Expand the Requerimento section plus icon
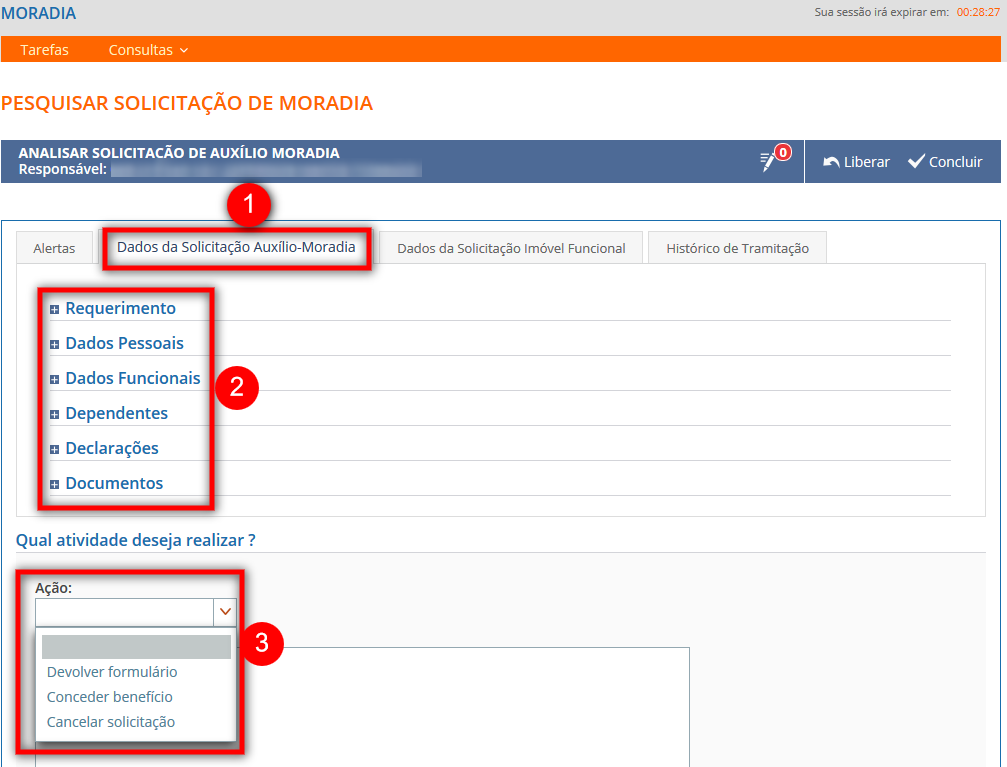Image resolution: width=1007 pixels, height=767 pixels. 55,309
